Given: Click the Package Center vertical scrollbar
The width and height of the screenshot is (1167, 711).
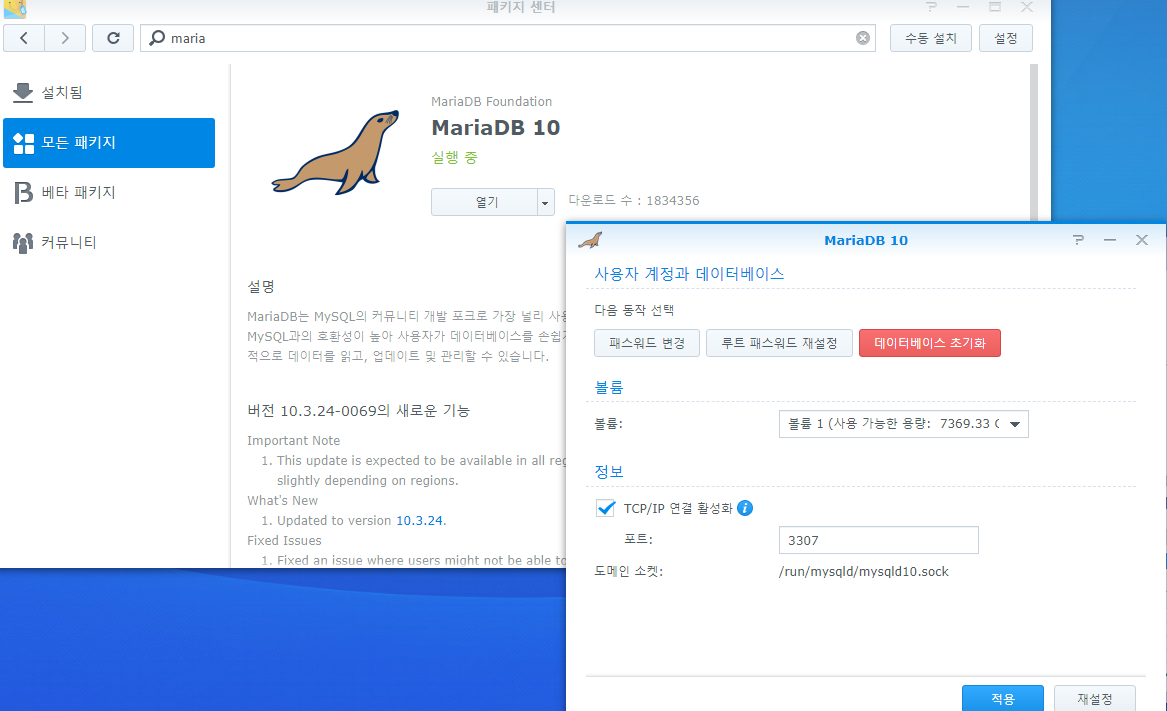Looking at the screenshot, I should click(x=1034, y=141).
